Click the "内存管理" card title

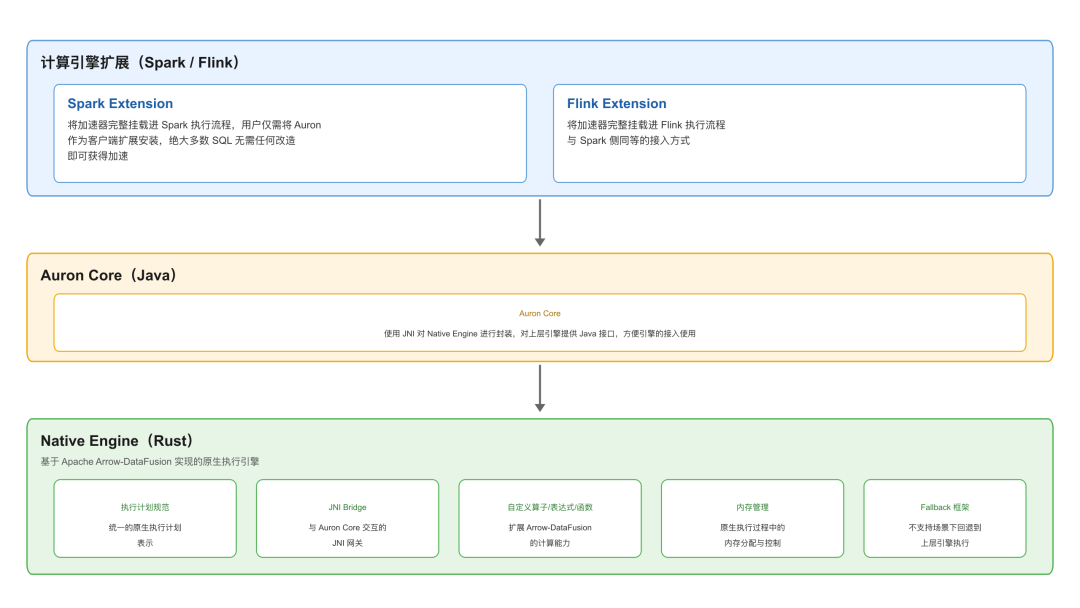(x=752, y=507)
